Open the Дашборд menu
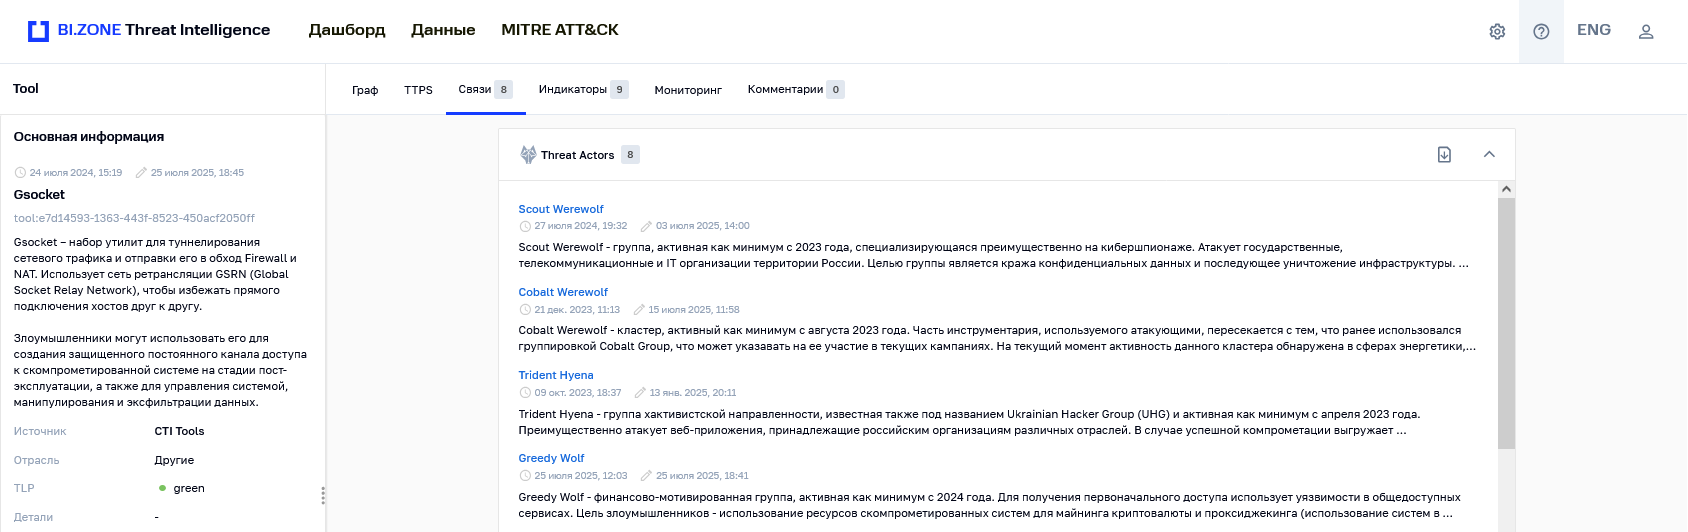The height and width of the screenshot is (532, 1688). [x=347, y=30]
